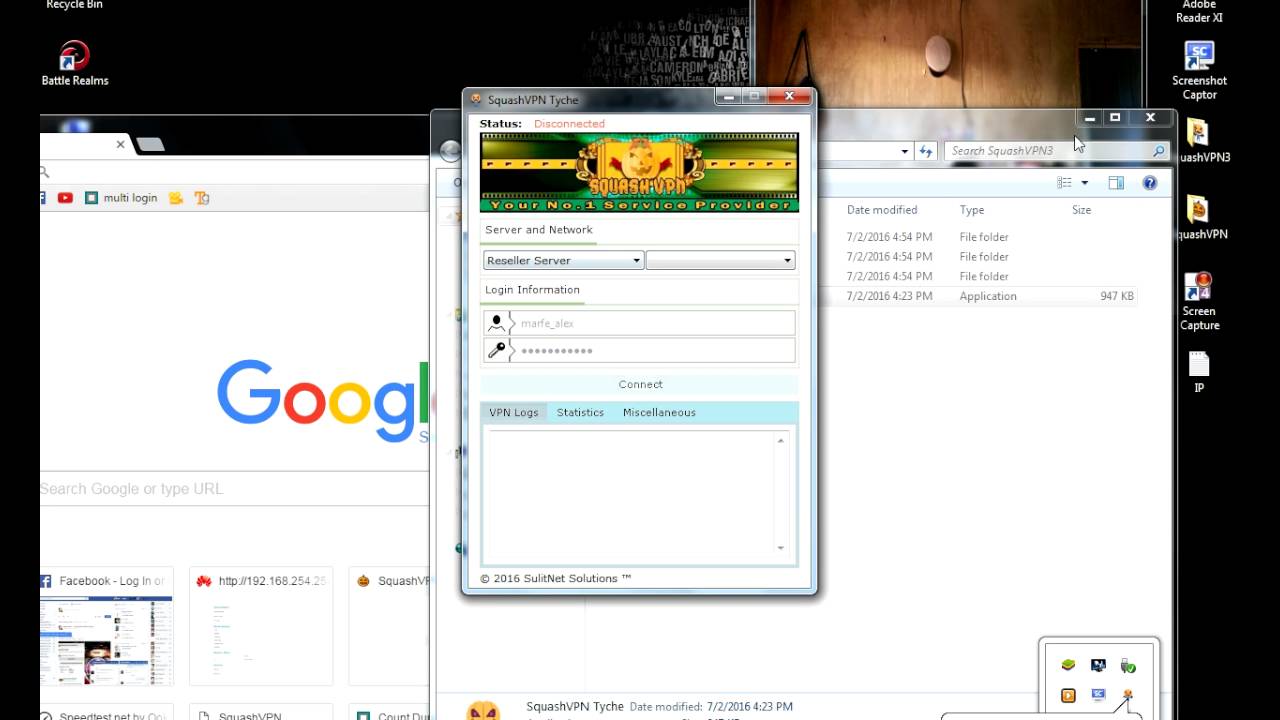Open a new Chrome tab

150,145
